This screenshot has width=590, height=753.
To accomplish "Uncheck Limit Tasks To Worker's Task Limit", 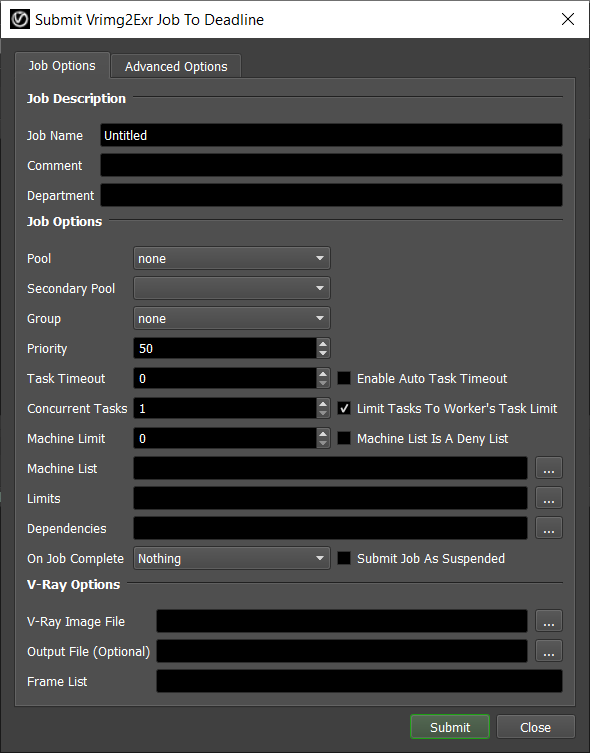I will tap(344, 408).
